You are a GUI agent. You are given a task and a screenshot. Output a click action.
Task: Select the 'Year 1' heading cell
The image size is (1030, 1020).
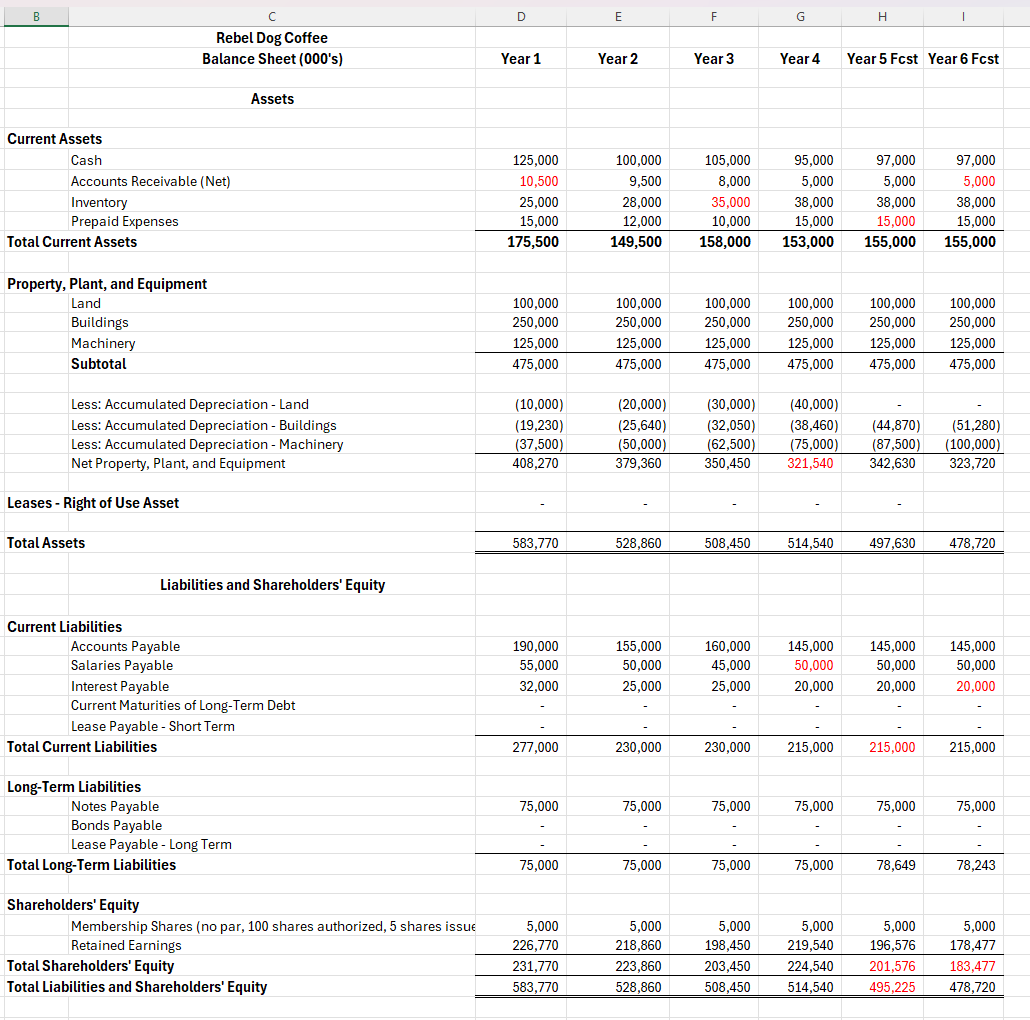pyautogui.click(x=521, y=59)
